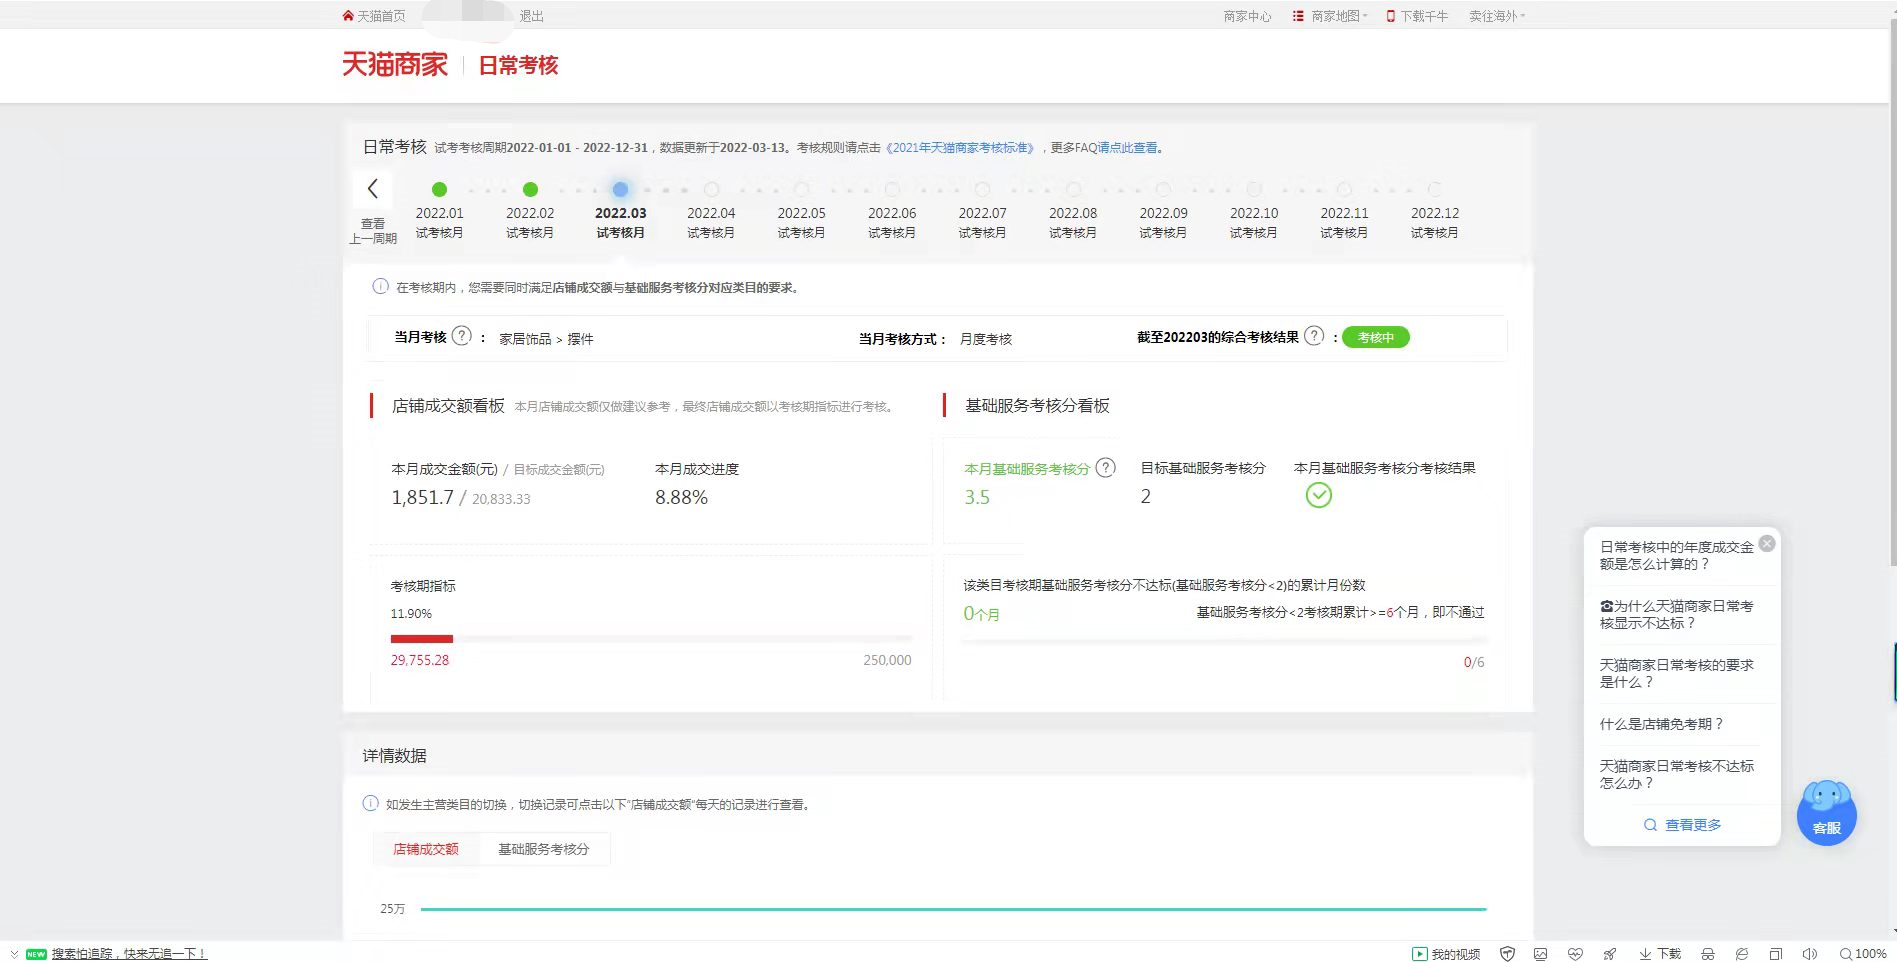Click the info icon before 在考核期内

tap(380, 286)
